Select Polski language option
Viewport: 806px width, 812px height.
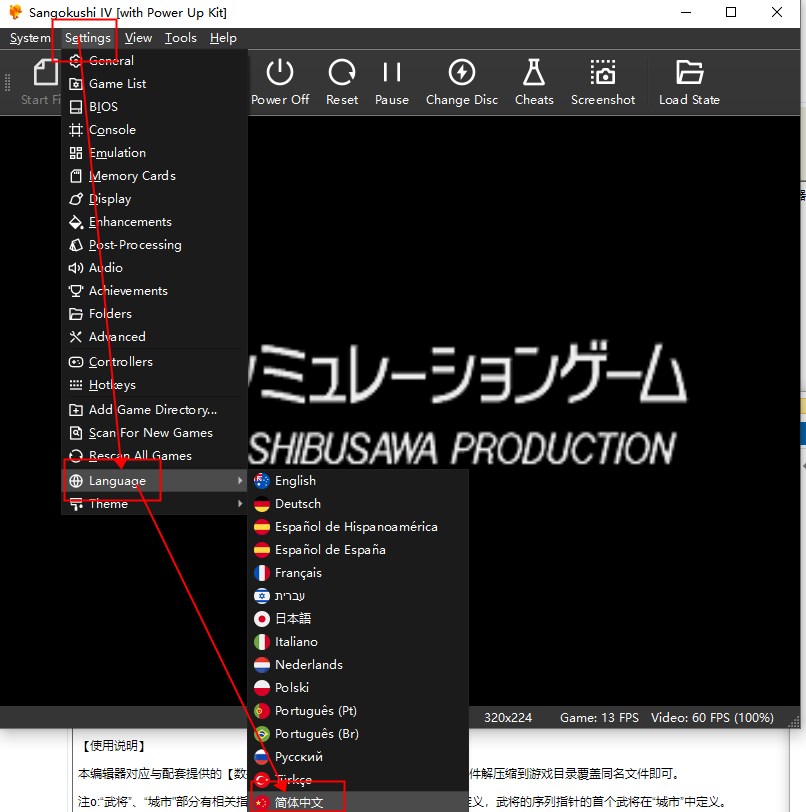point(358,687)
